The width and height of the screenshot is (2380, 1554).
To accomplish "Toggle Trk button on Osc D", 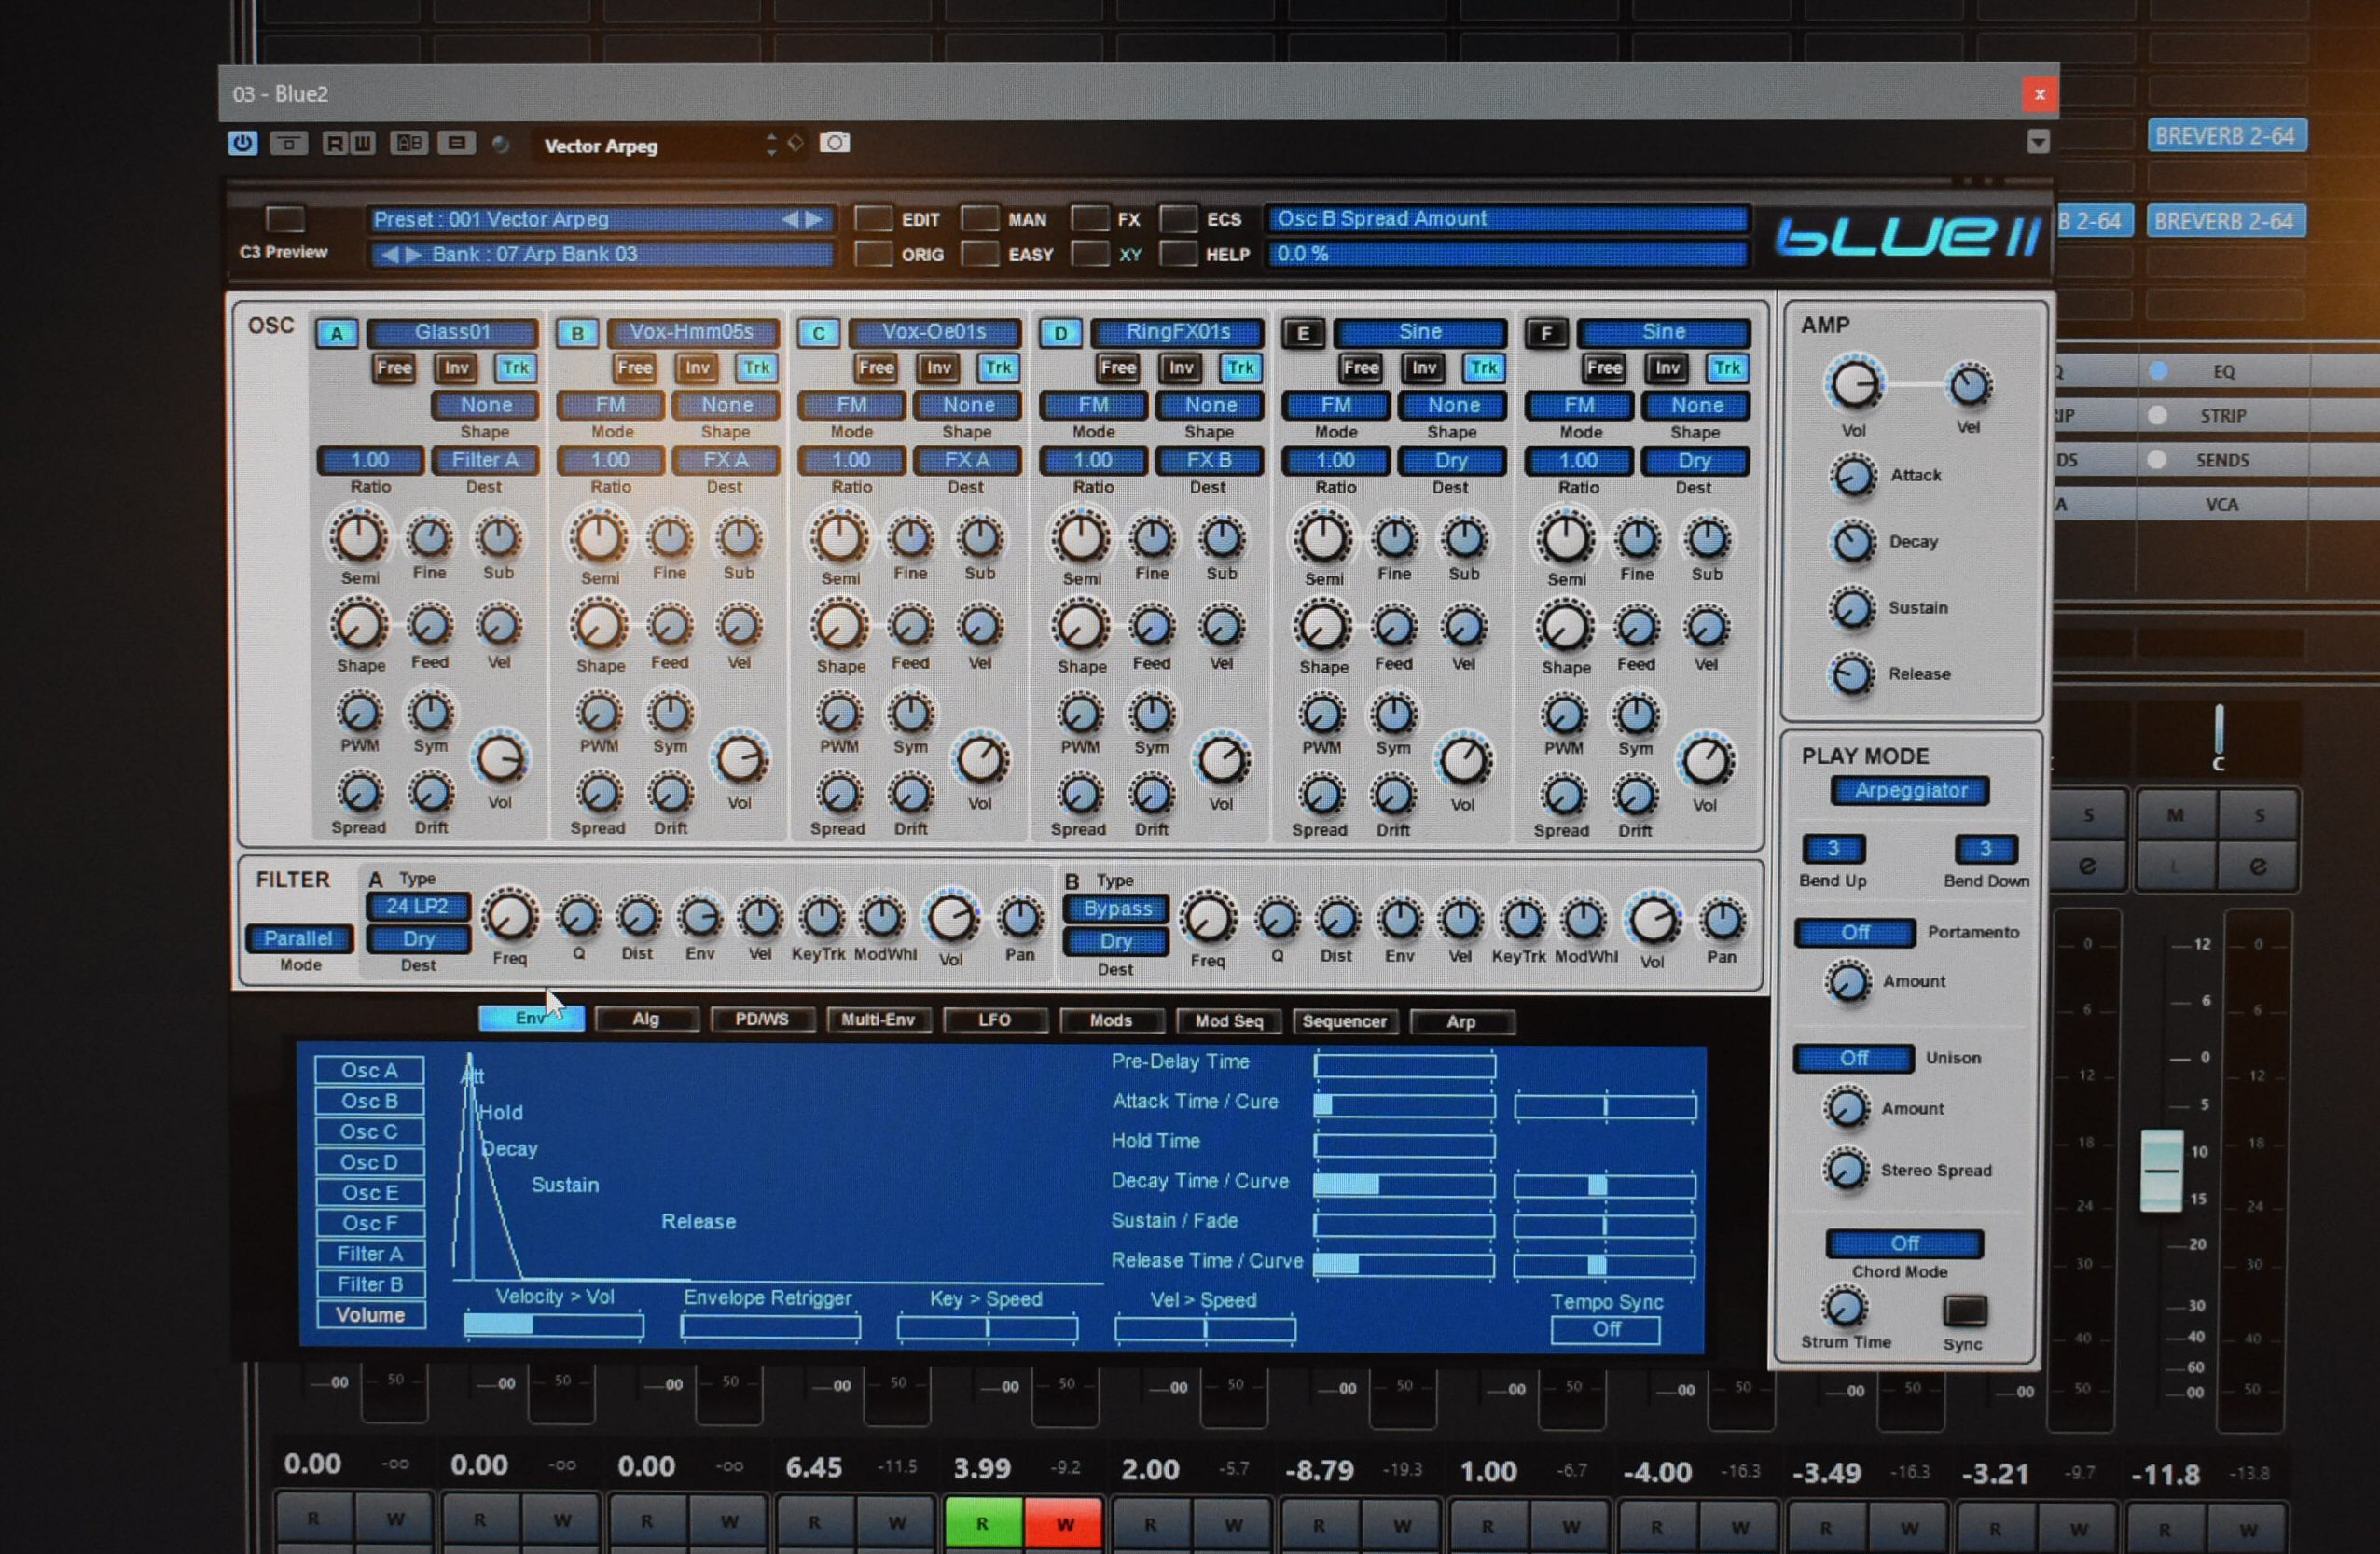I will [1240, 368].
